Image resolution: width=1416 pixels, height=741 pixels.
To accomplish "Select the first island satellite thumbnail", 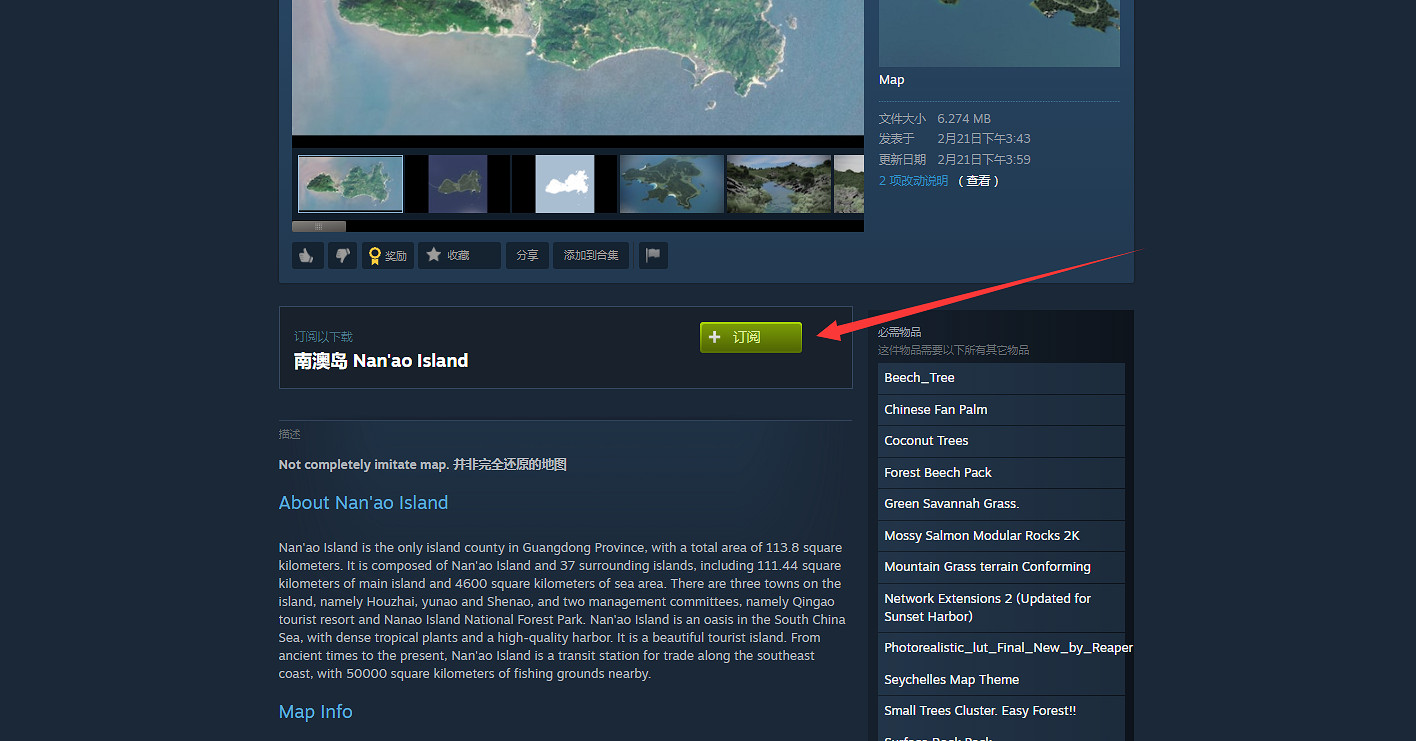I will [x=350, y=184].
